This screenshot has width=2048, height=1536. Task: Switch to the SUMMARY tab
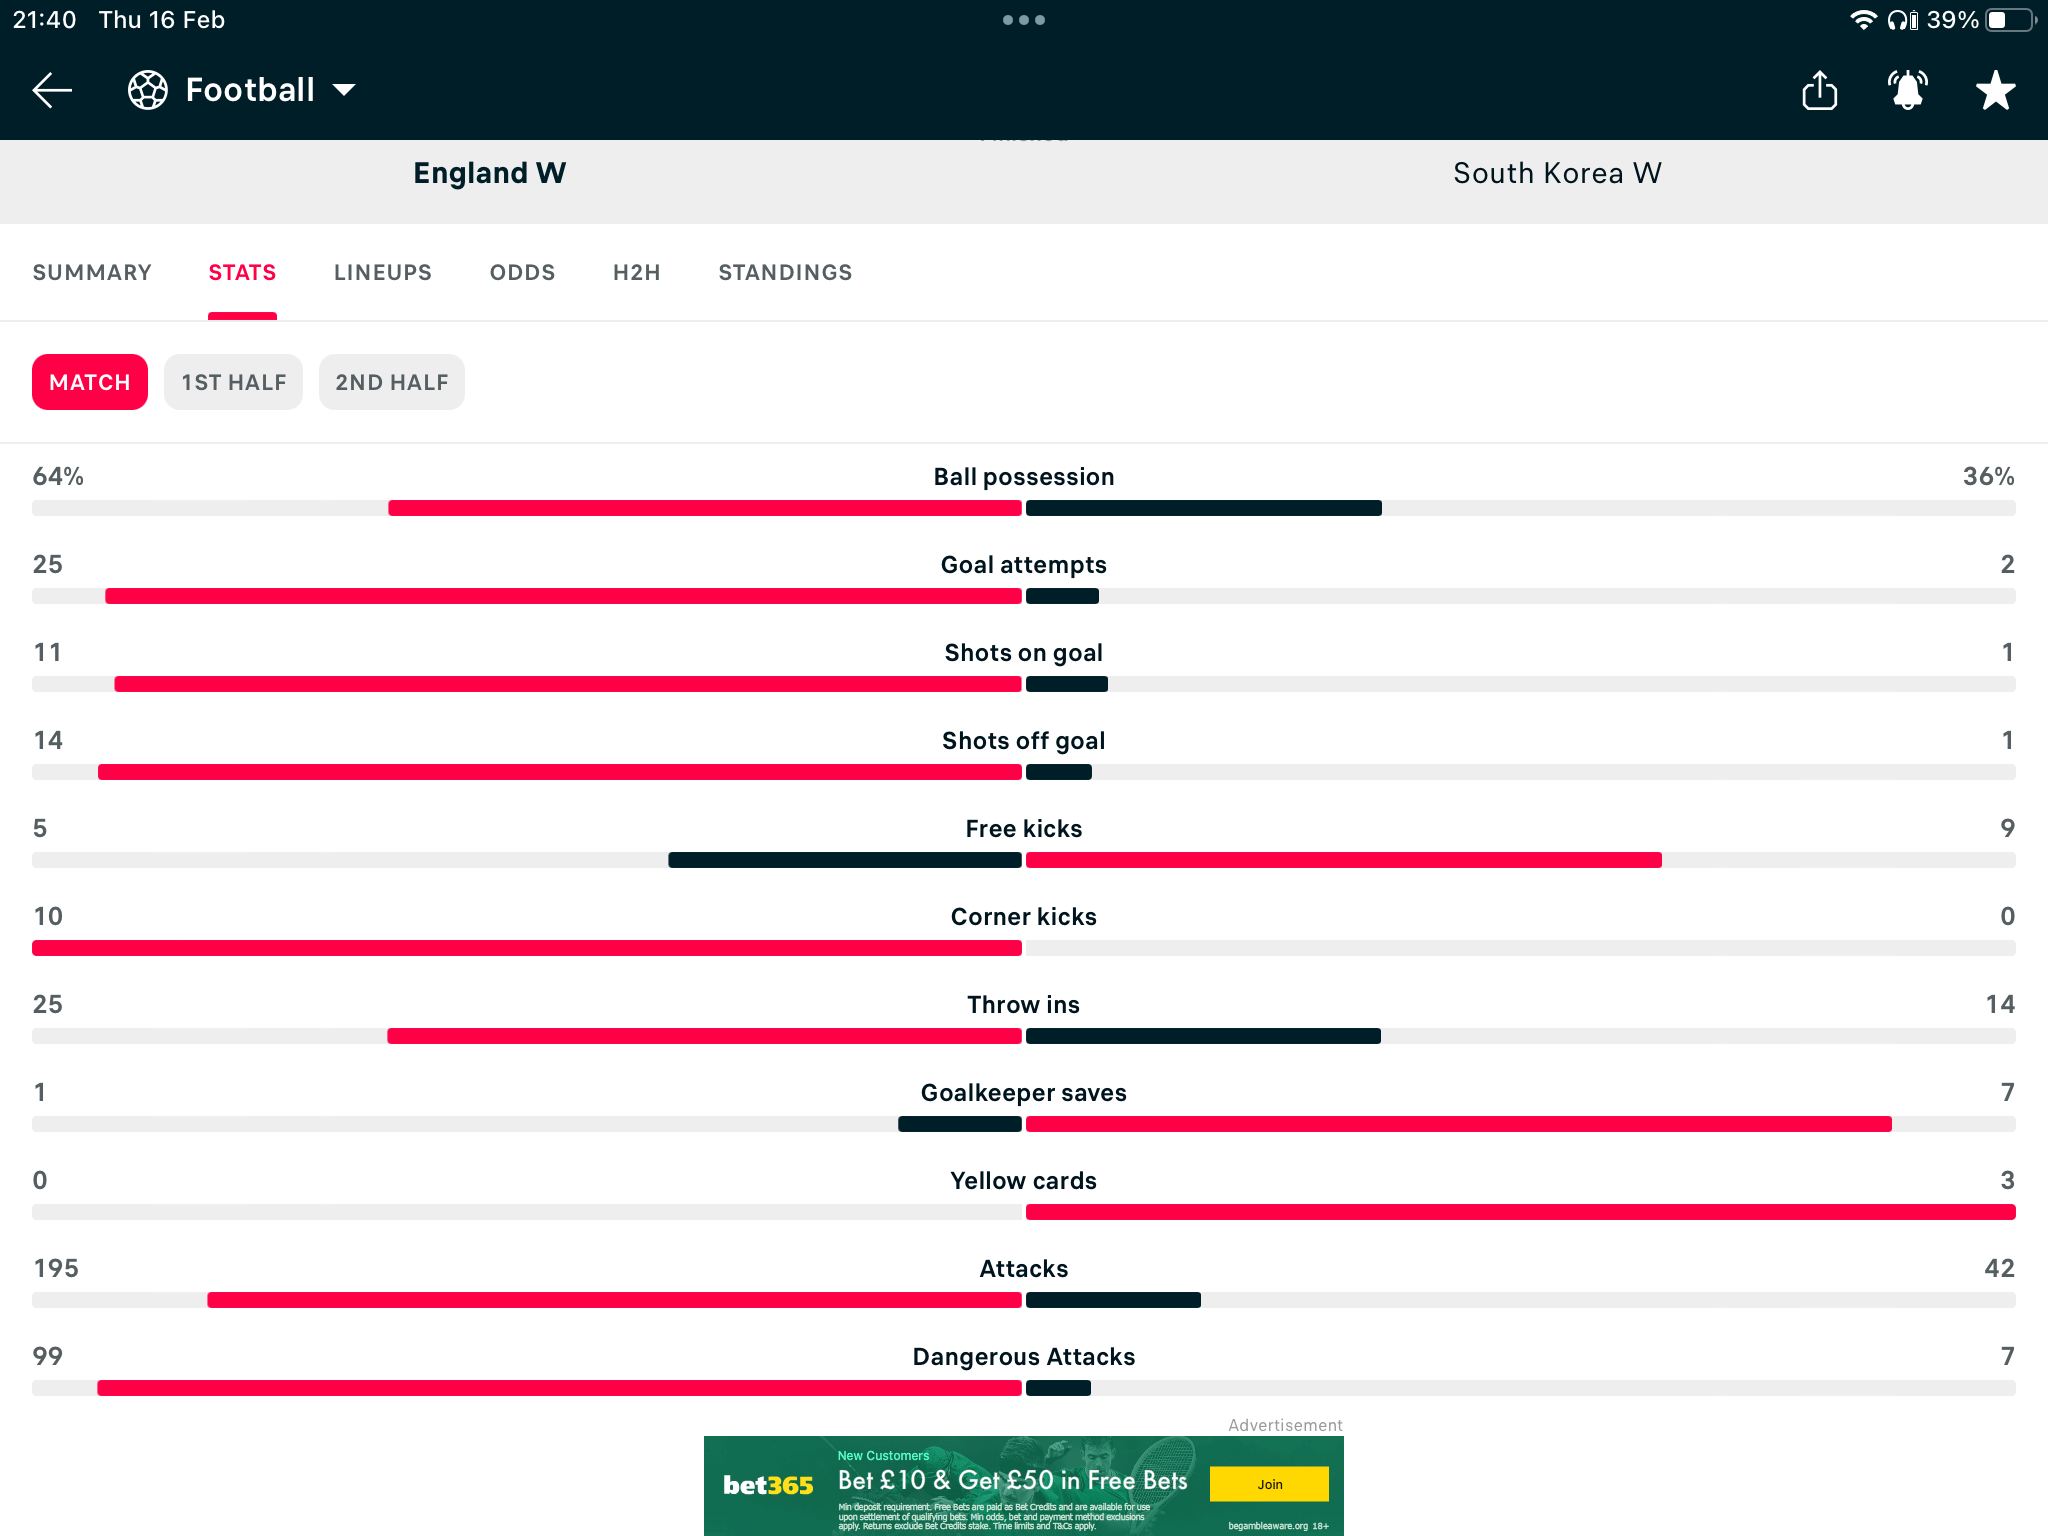[x=92, y=272]
